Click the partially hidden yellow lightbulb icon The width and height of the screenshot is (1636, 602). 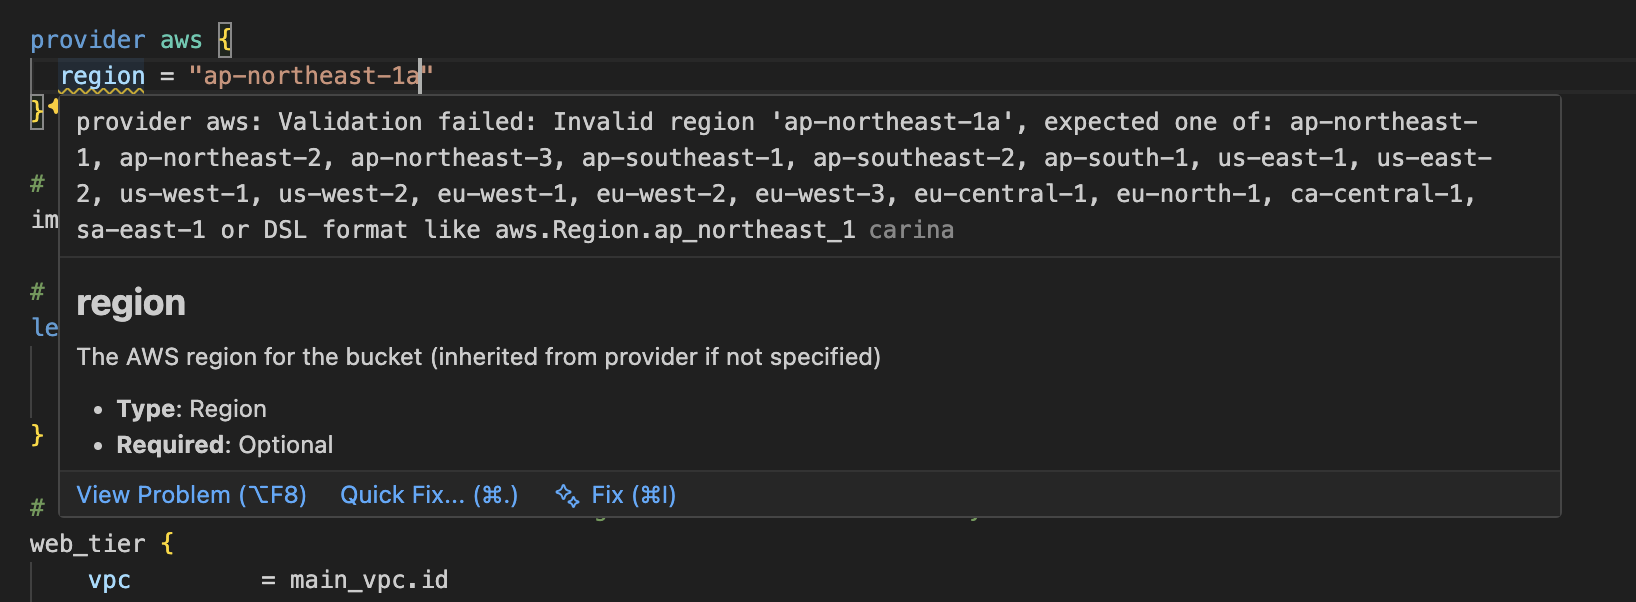(x=53, y=106)
